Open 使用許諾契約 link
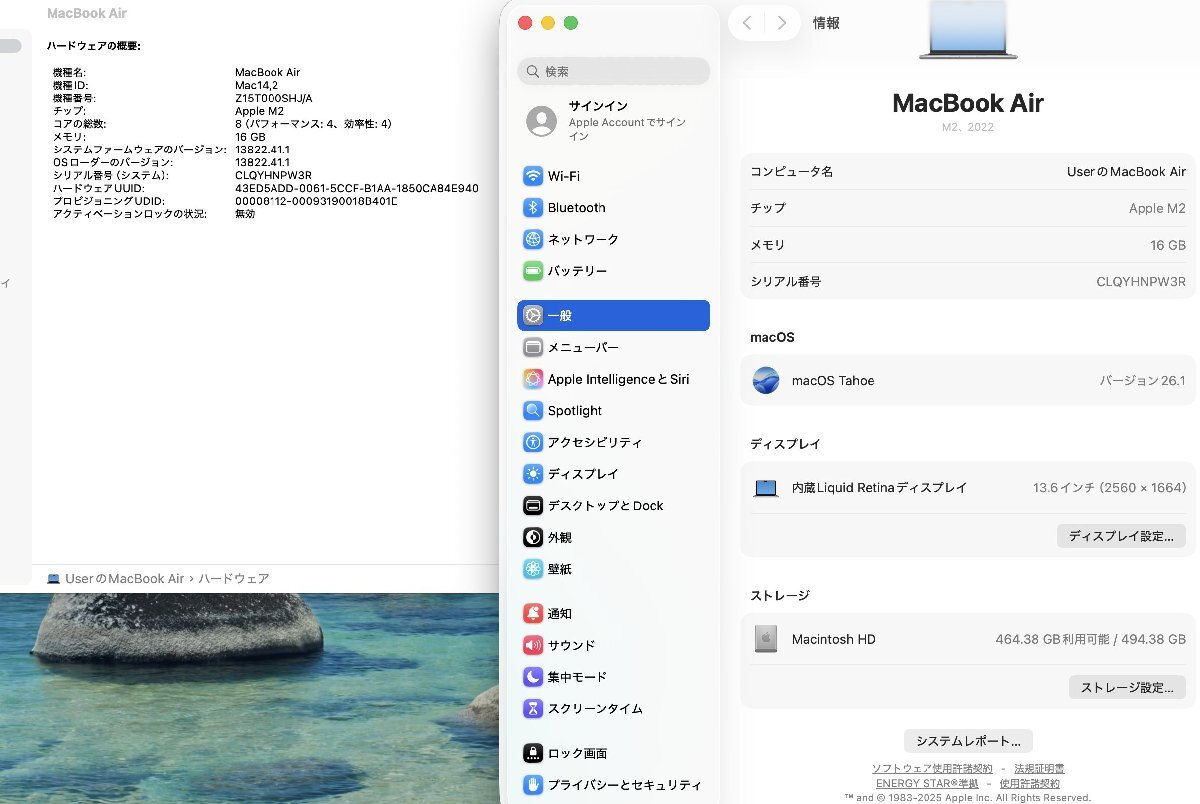This screenshot has width=1200, height=804. pos(1030,784)
